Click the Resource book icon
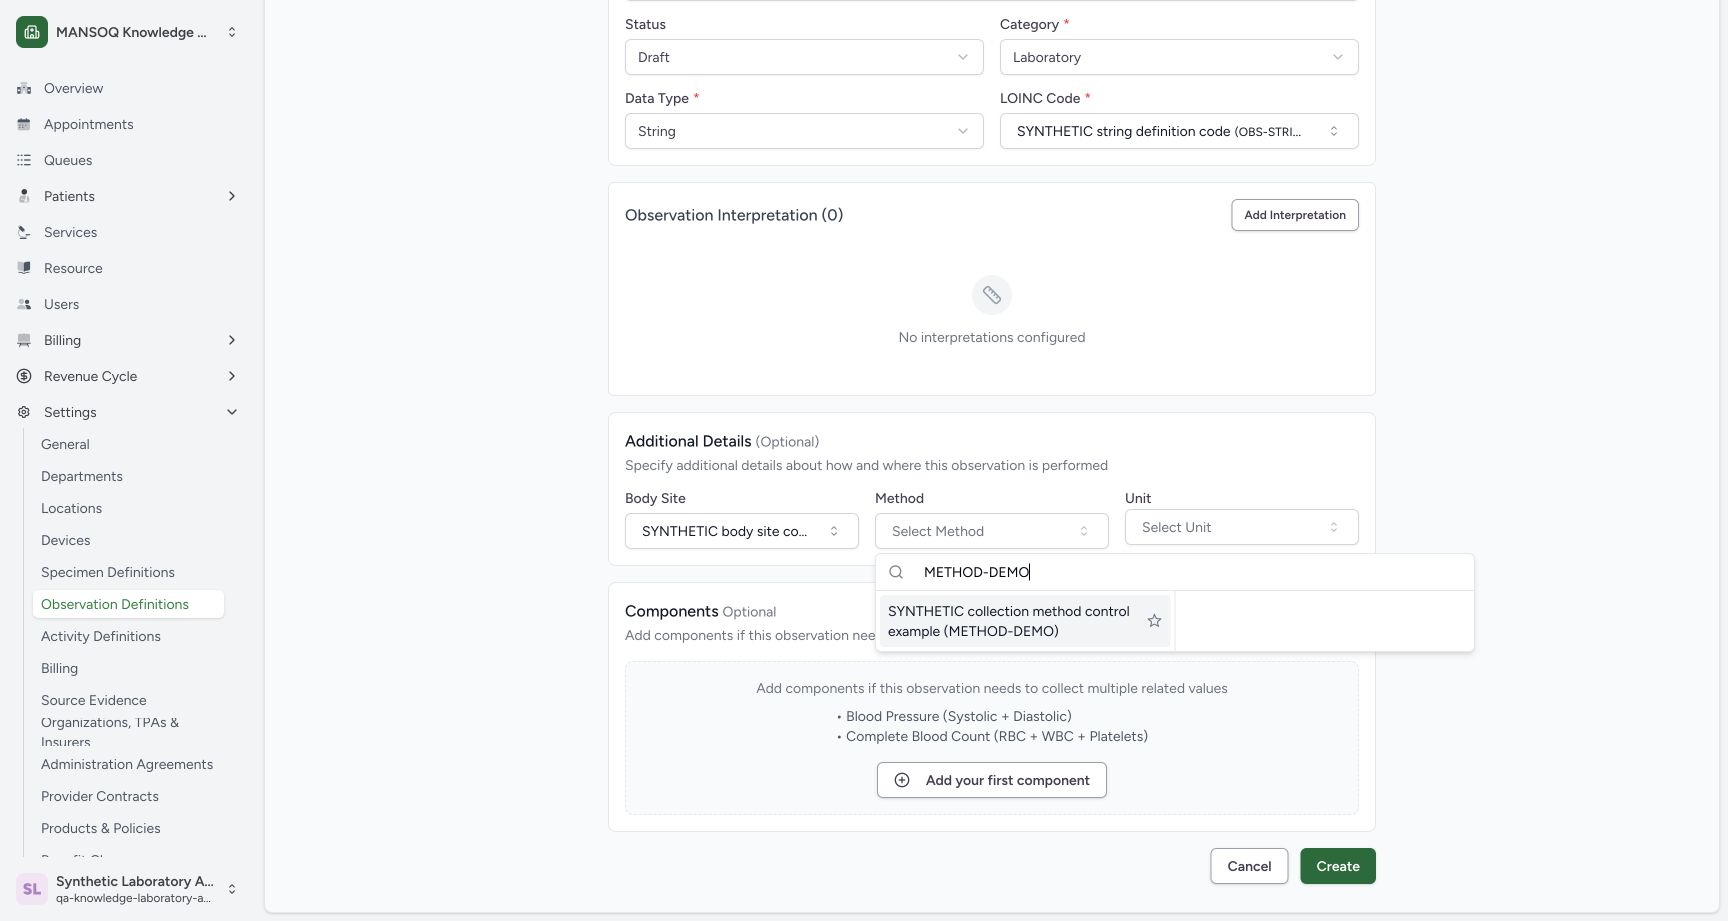The image size is (1728, 921). pos(24,268)
